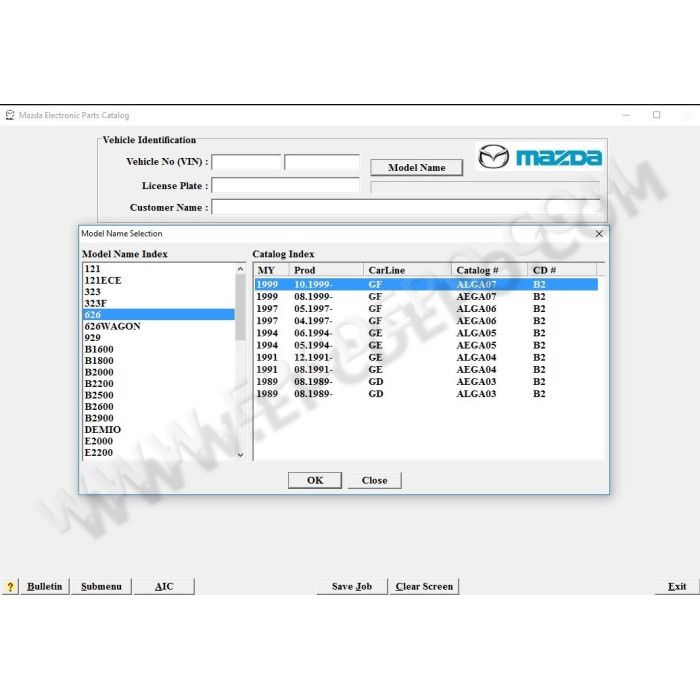Confirm selection with OK button

pos(315,480)
